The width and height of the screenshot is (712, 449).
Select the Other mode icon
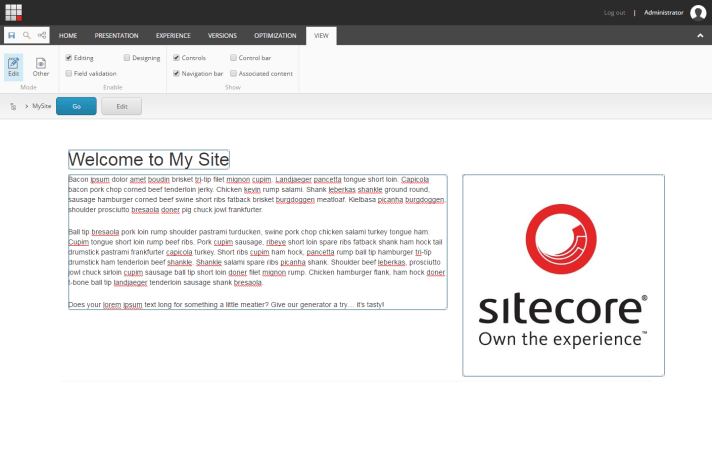click(x=41, y=66)
